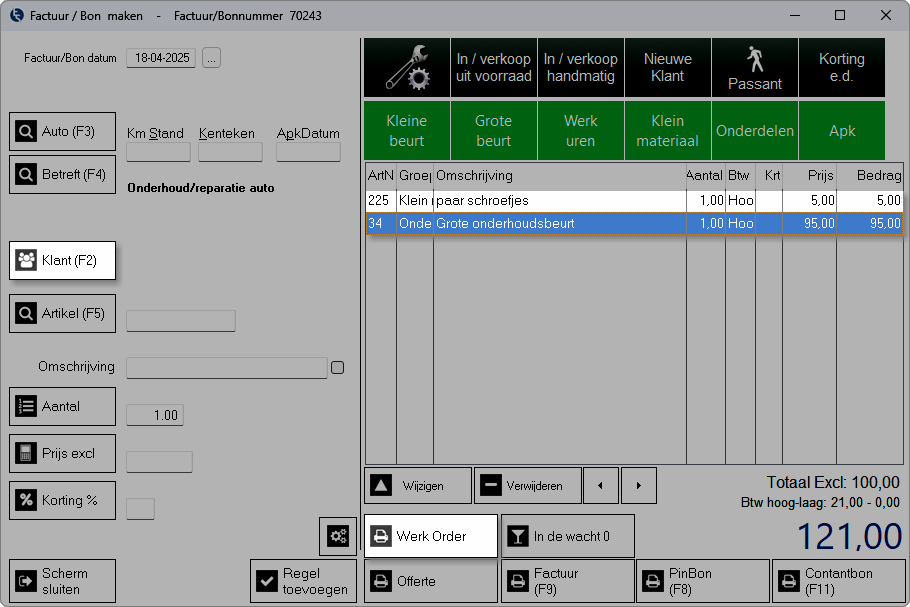Click the Krt column header
The height and width of the screenshot is (607, 910).
769,175
